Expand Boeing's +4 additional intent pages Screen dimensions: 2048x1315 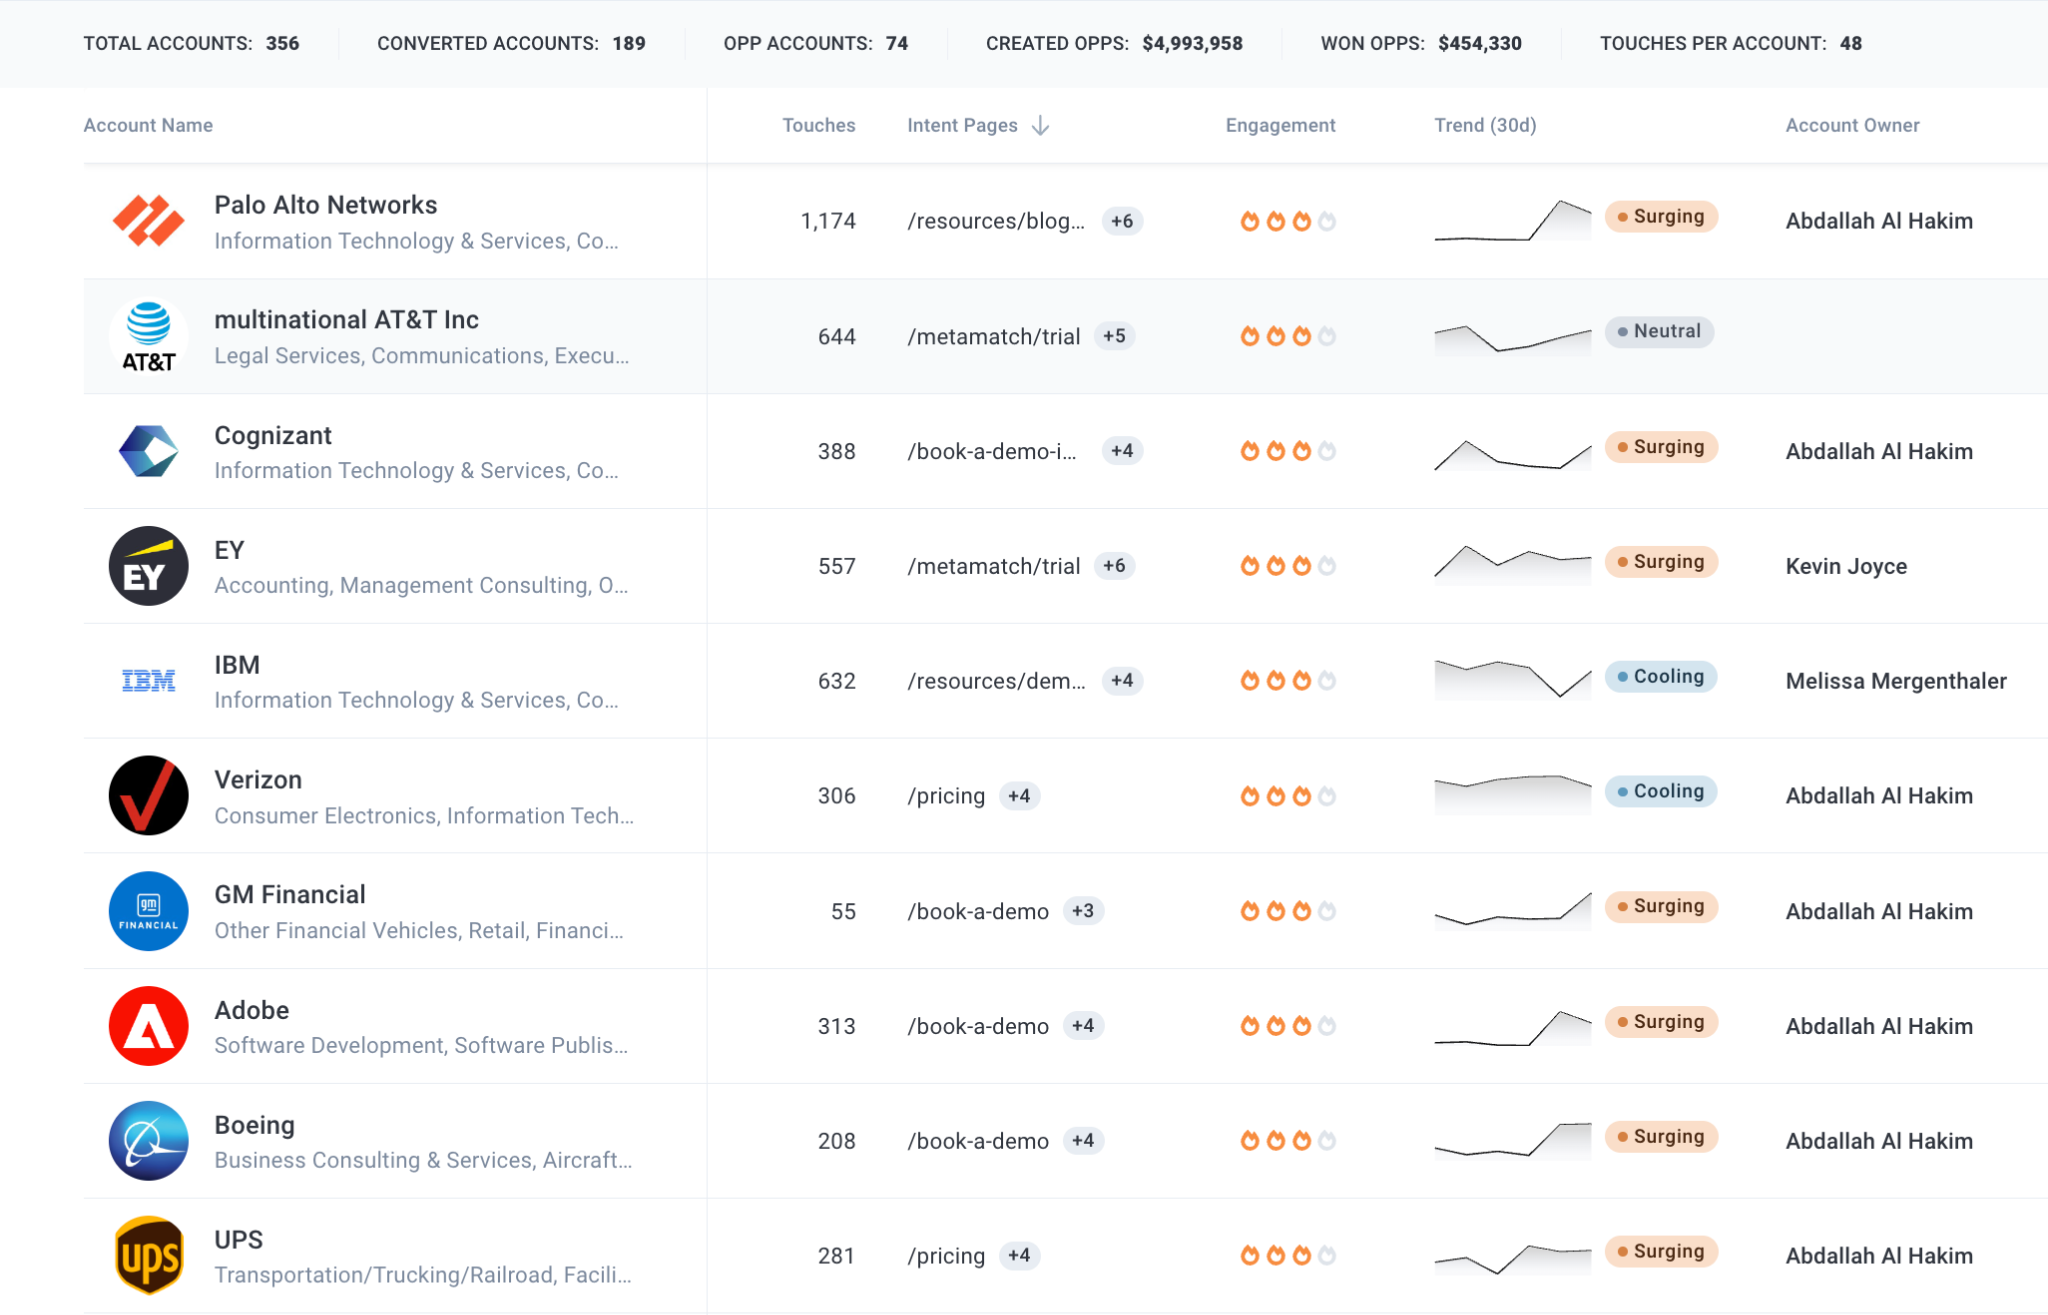click(x=1085, y=1140)
